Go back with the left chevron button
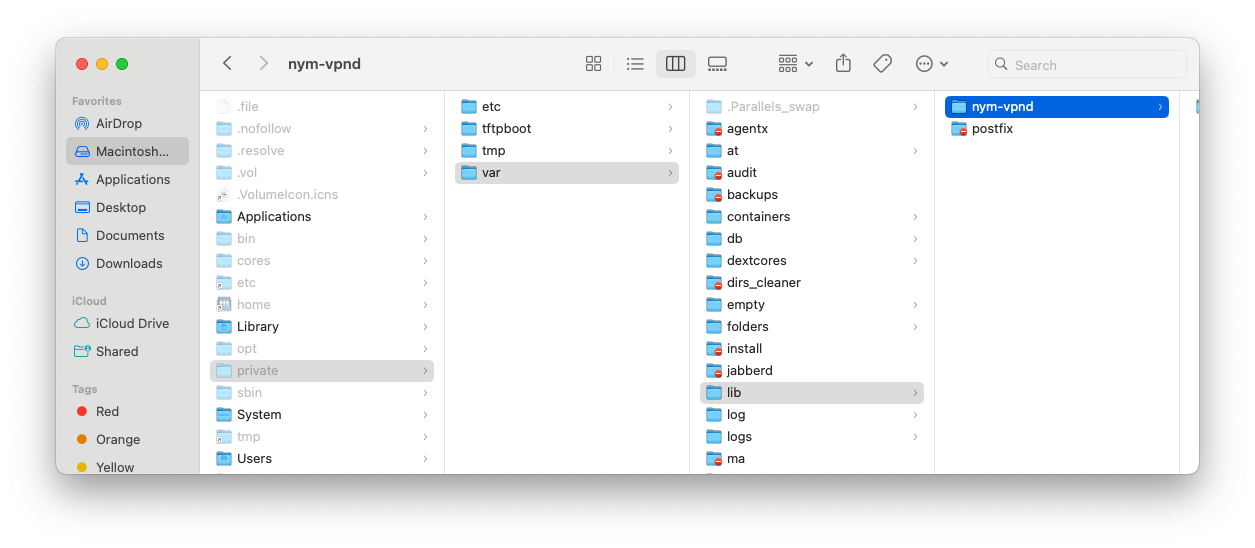Image resolution: width=1255 pixels, height=548 pixels. (227, 63)
